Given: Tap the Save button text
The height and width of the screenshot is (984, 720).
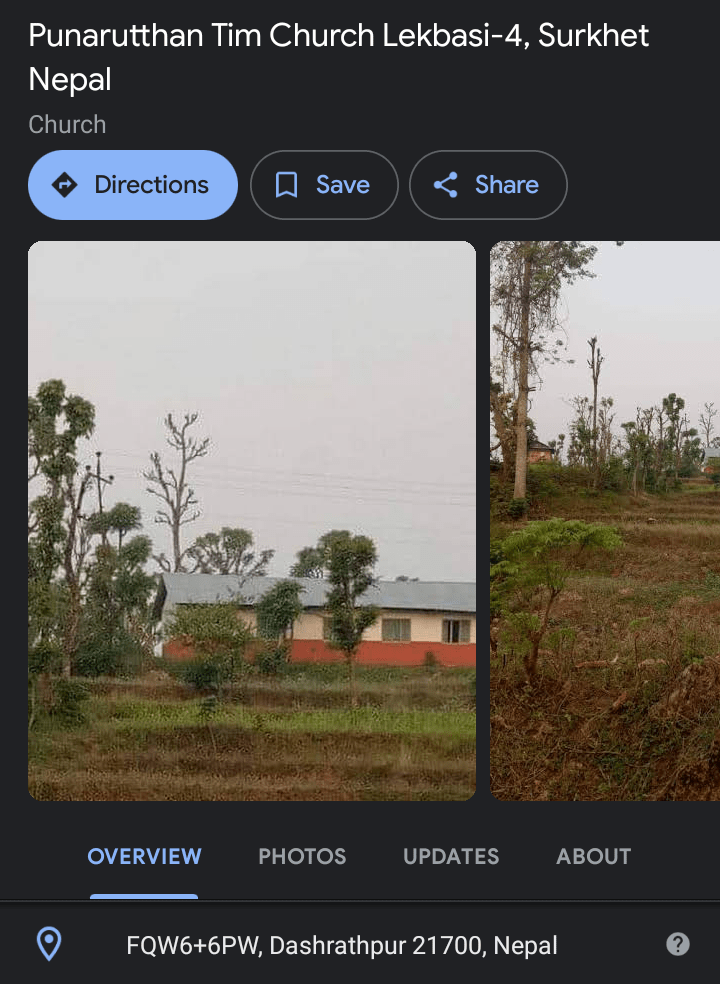Looking at the screenshot, I should click(343, 185).
